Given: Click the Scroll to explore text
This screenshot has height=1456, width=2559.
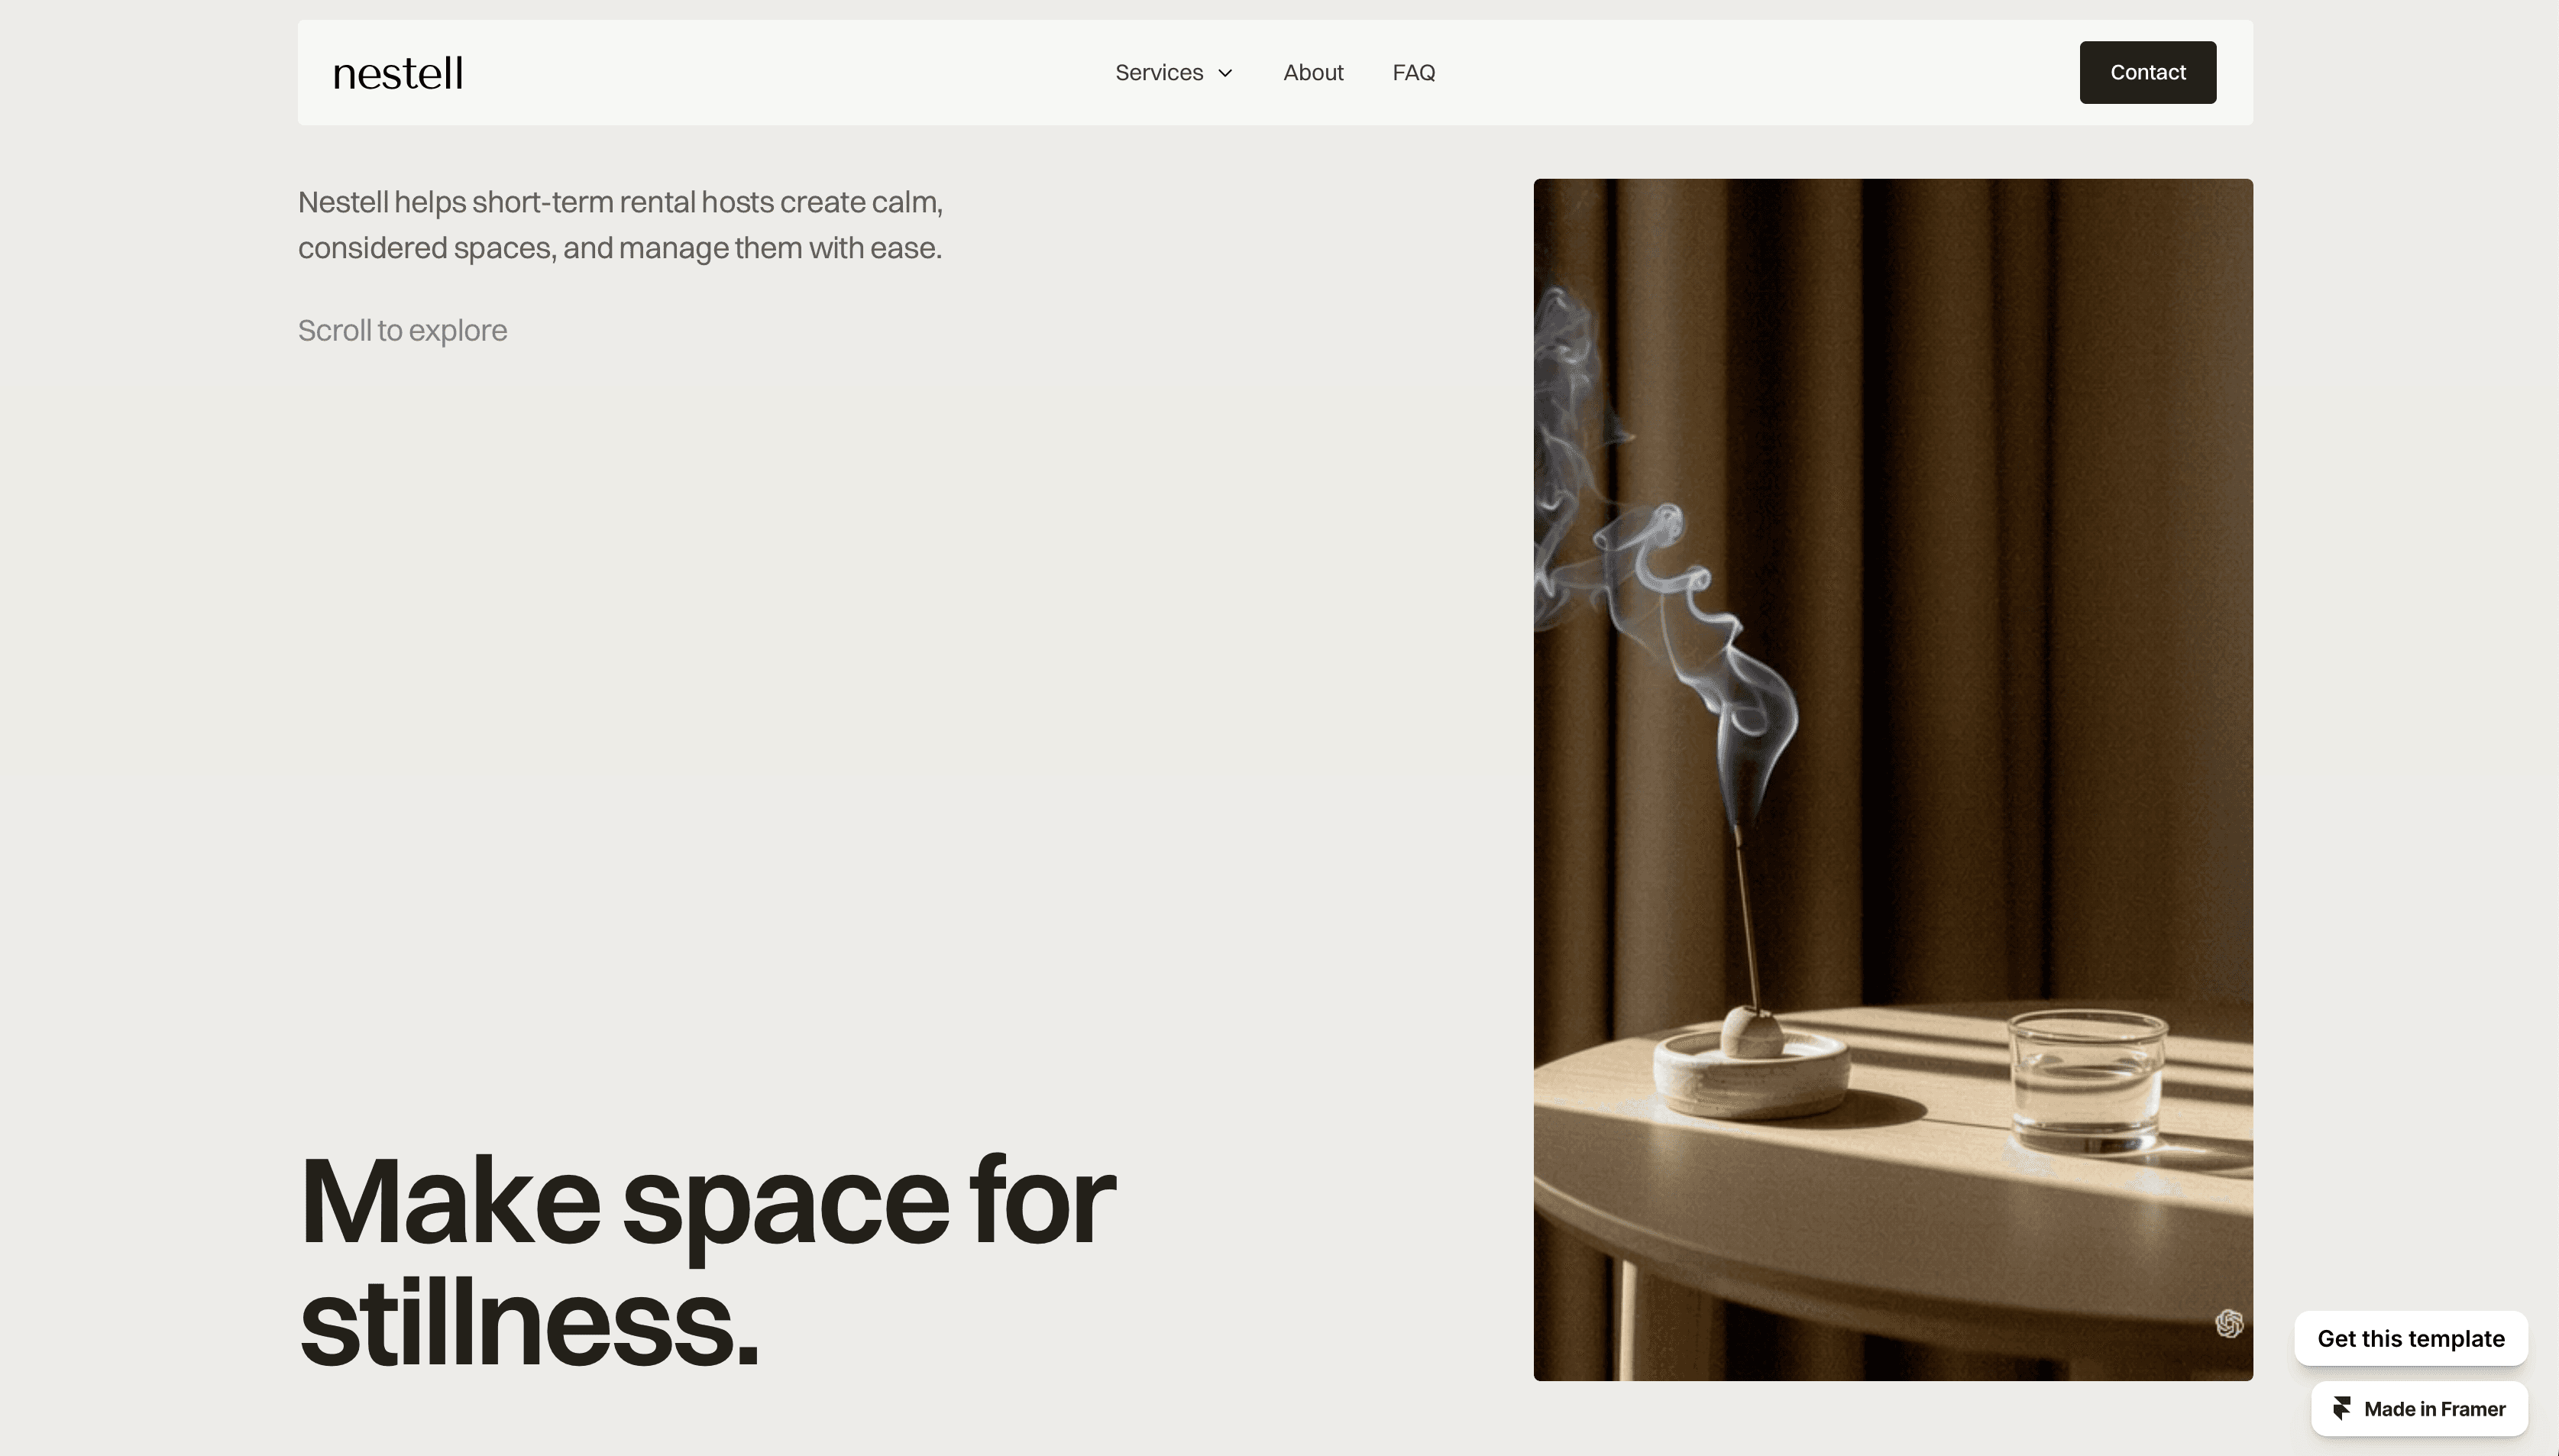Looking at the screenshot, I should [x=403, y=330].
